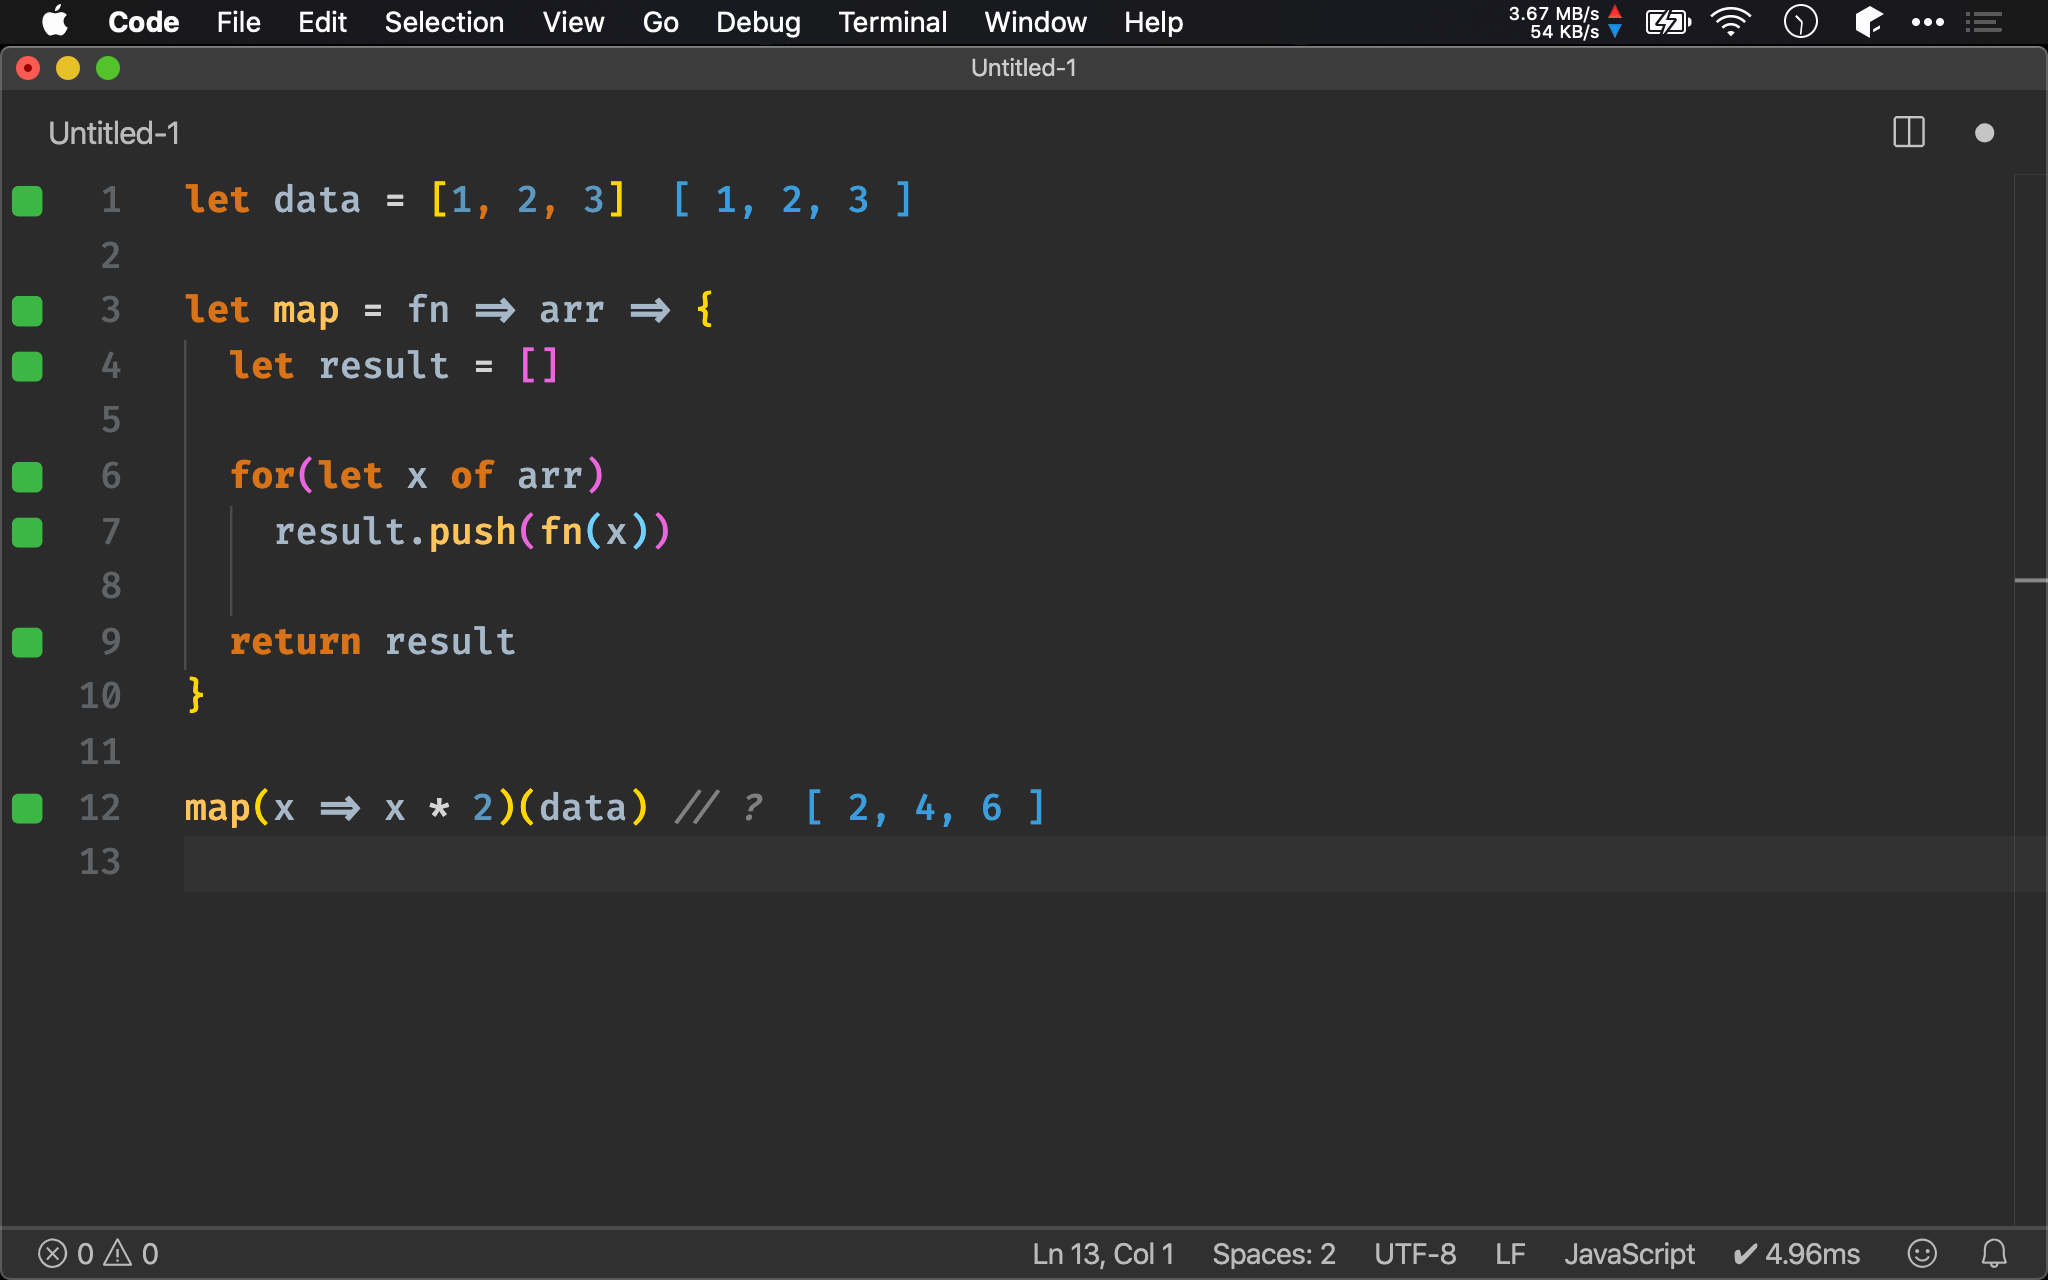This screenshot has height=1280, width=2048.
Task: Click line number 13 in the gutter
Action: coord(100,861)
